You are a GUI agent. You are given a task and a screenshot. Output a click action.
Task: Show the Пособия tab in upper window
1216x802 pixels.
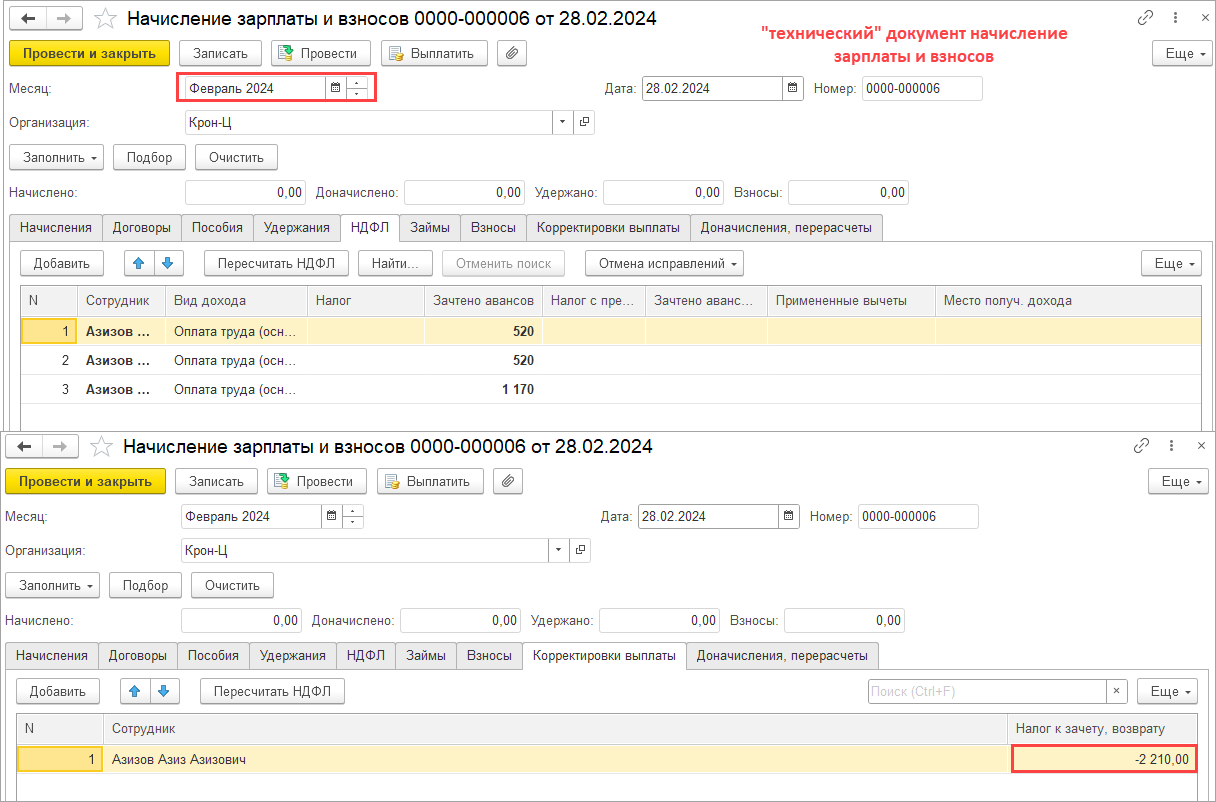[217, 227]
